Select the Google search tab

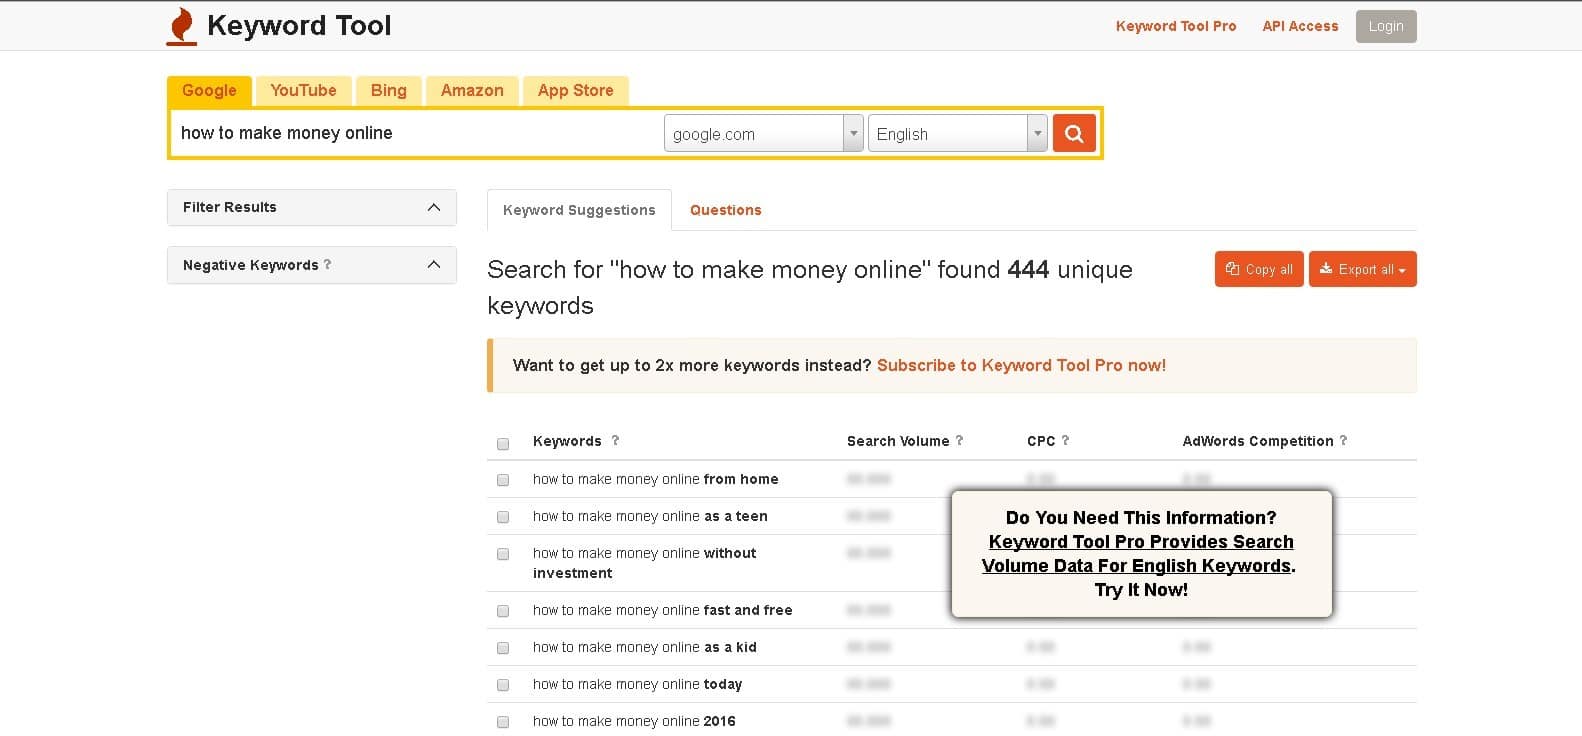[209, 90]
